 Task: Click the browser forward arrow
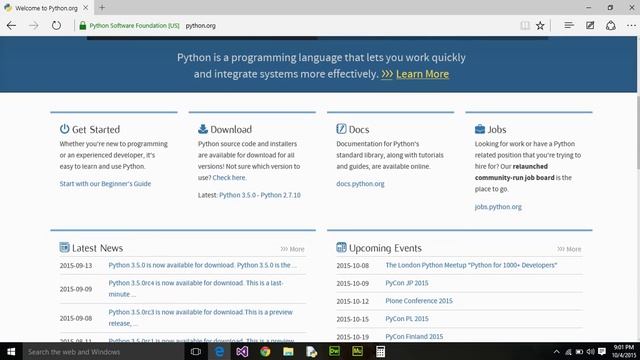[34, 26]
